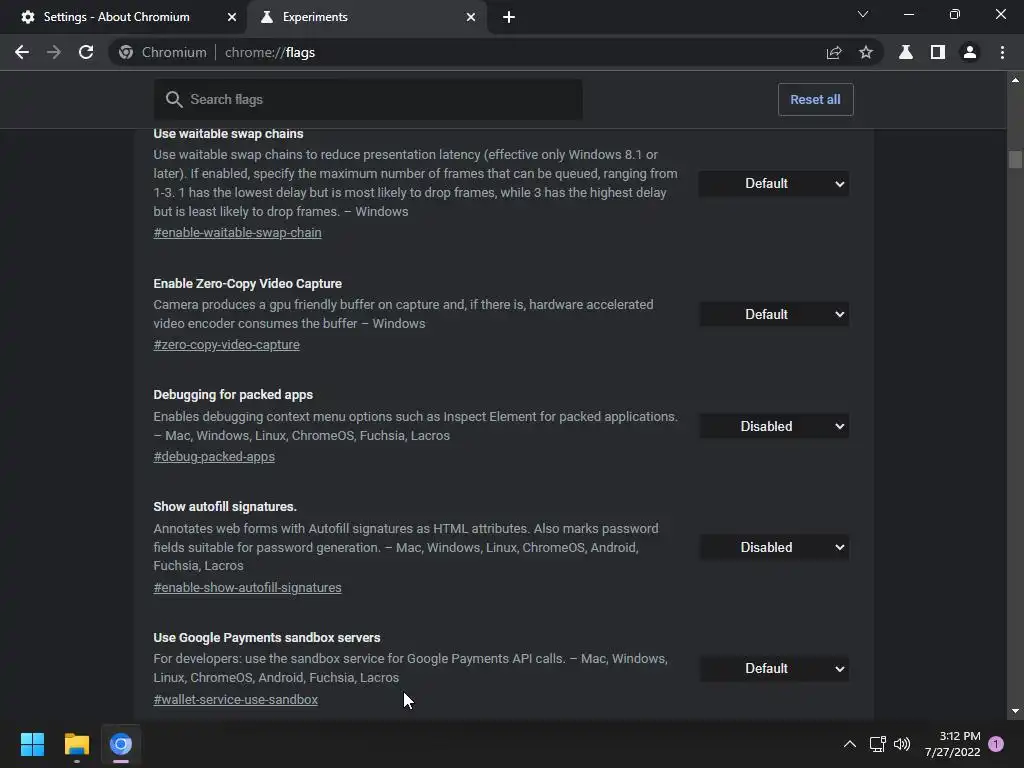Toggle the side panel icon

pyautogui.click(x=938, y=52)
